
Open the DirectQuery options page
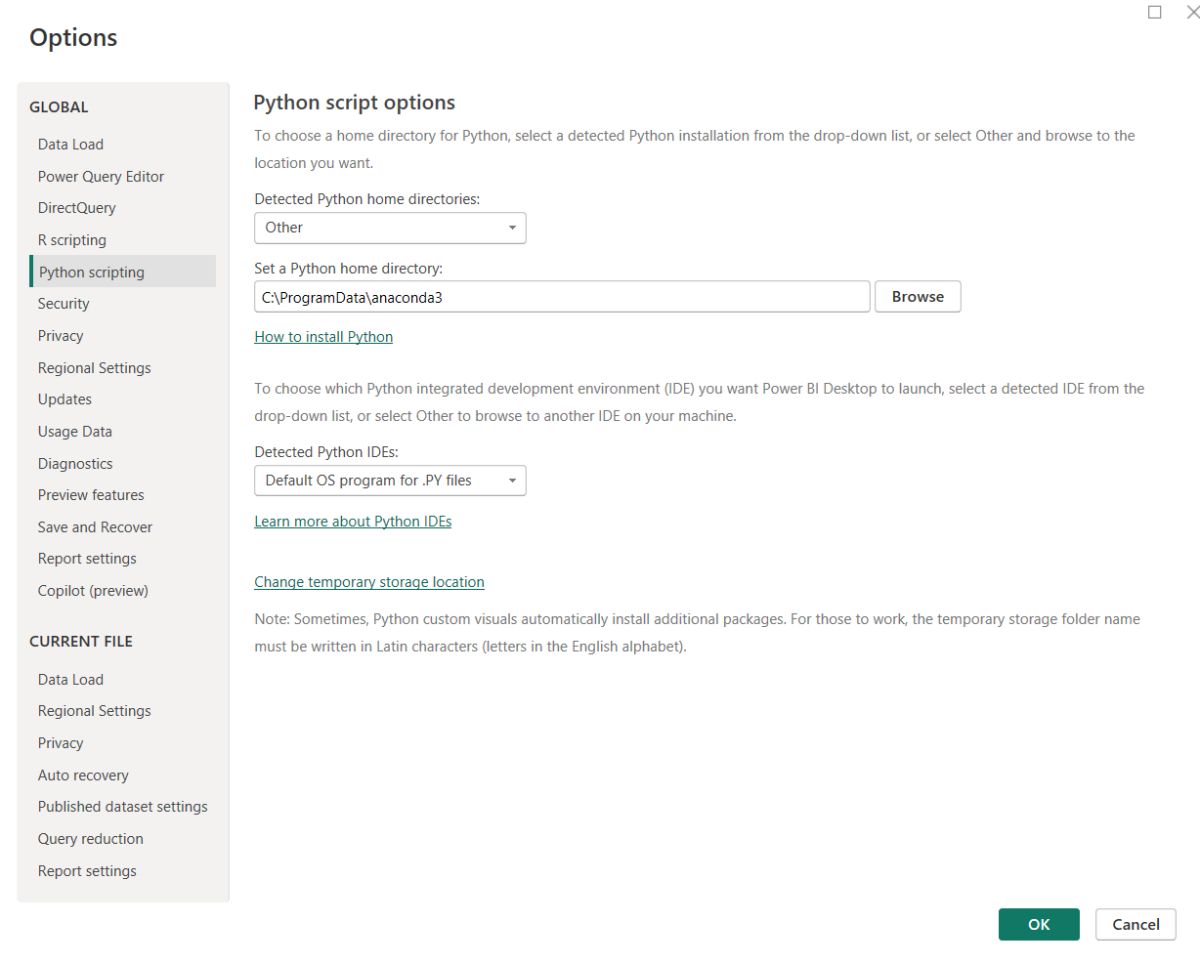[77, 208]
